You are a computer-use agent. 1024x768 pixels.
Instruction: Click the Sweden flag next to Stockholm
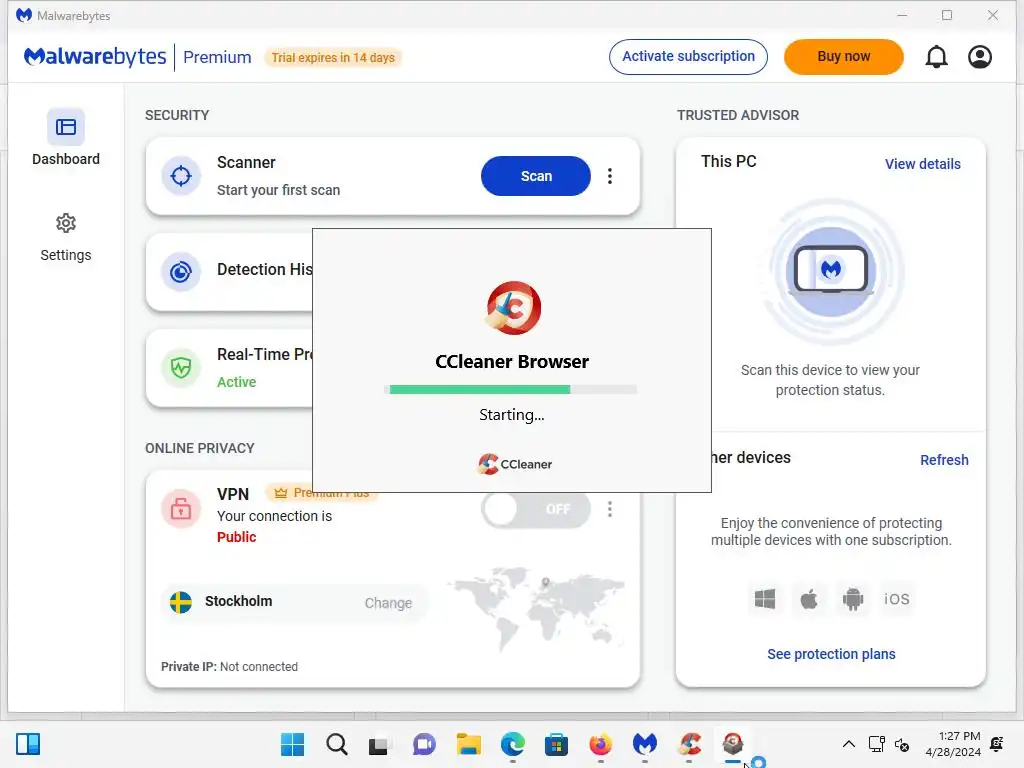pos(181,601)
